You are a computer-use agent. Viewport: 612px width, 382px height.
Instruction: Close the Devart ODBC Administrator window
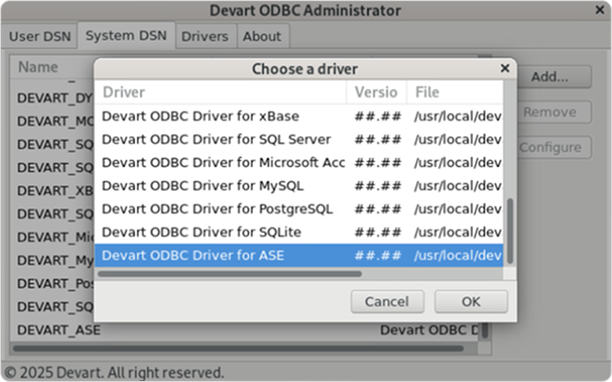(600, 10)
